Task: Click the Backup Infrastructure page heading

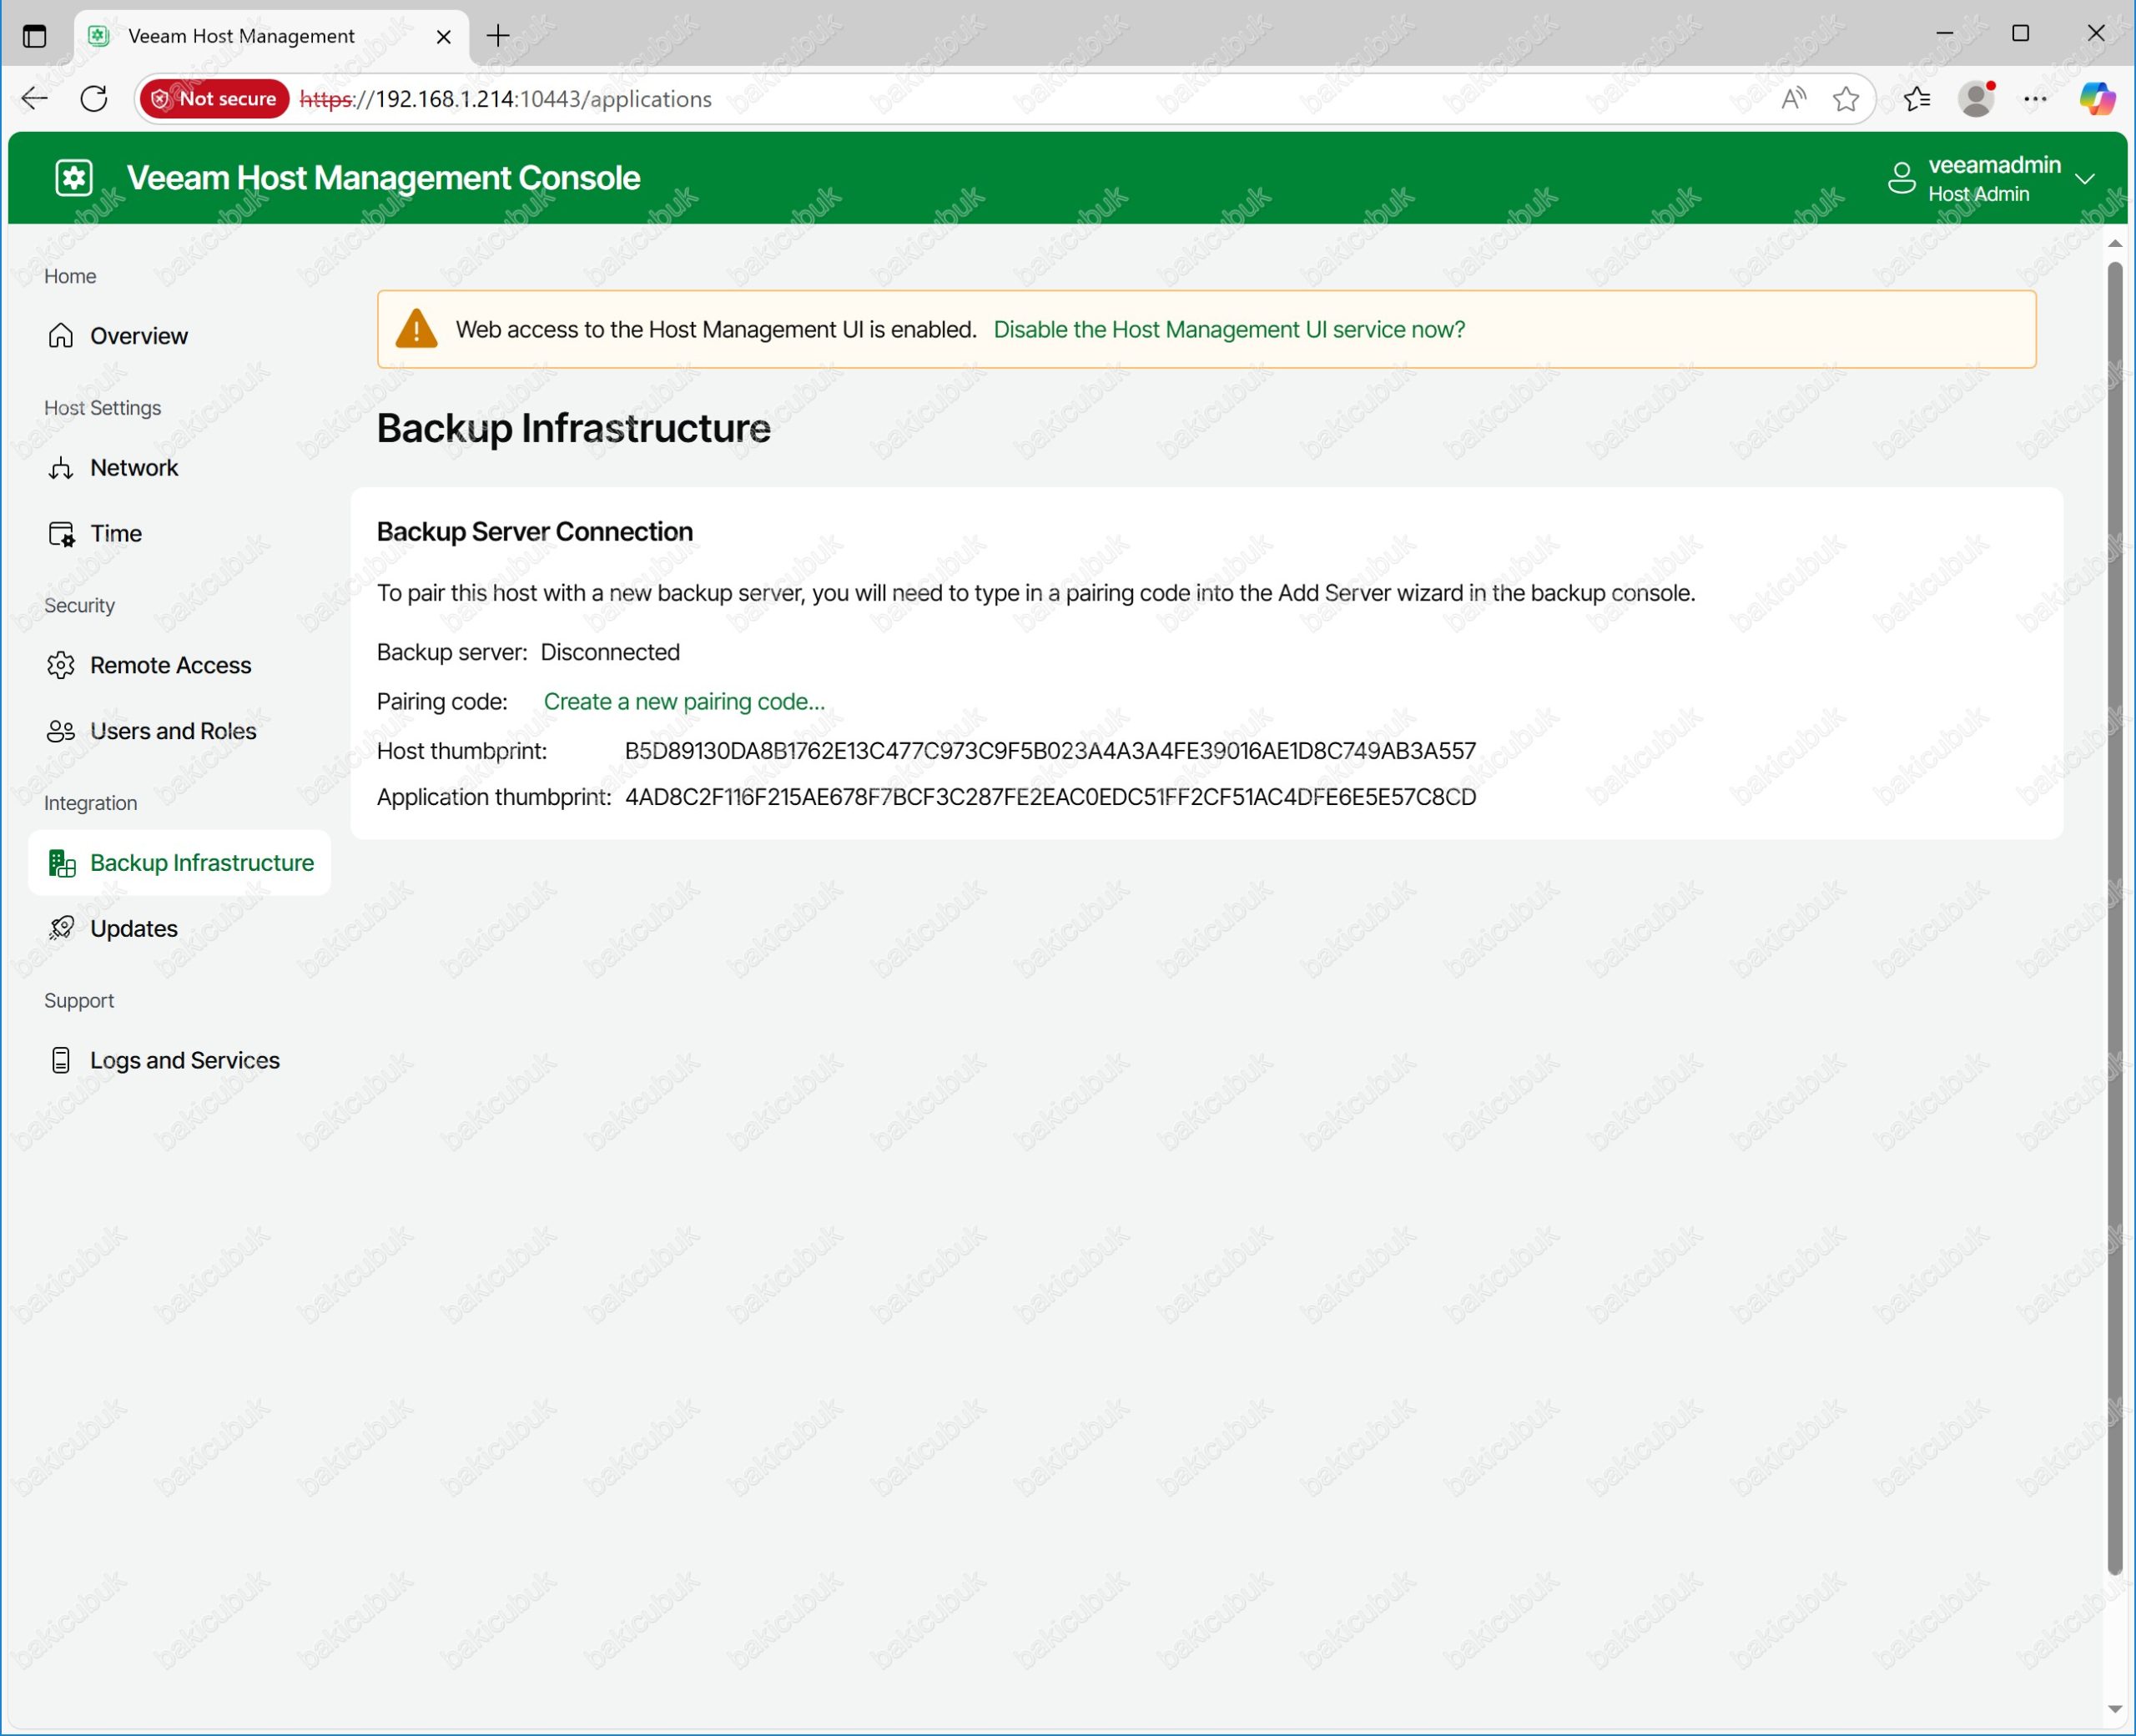Action: pyautogui.click(x=573, y=429)
